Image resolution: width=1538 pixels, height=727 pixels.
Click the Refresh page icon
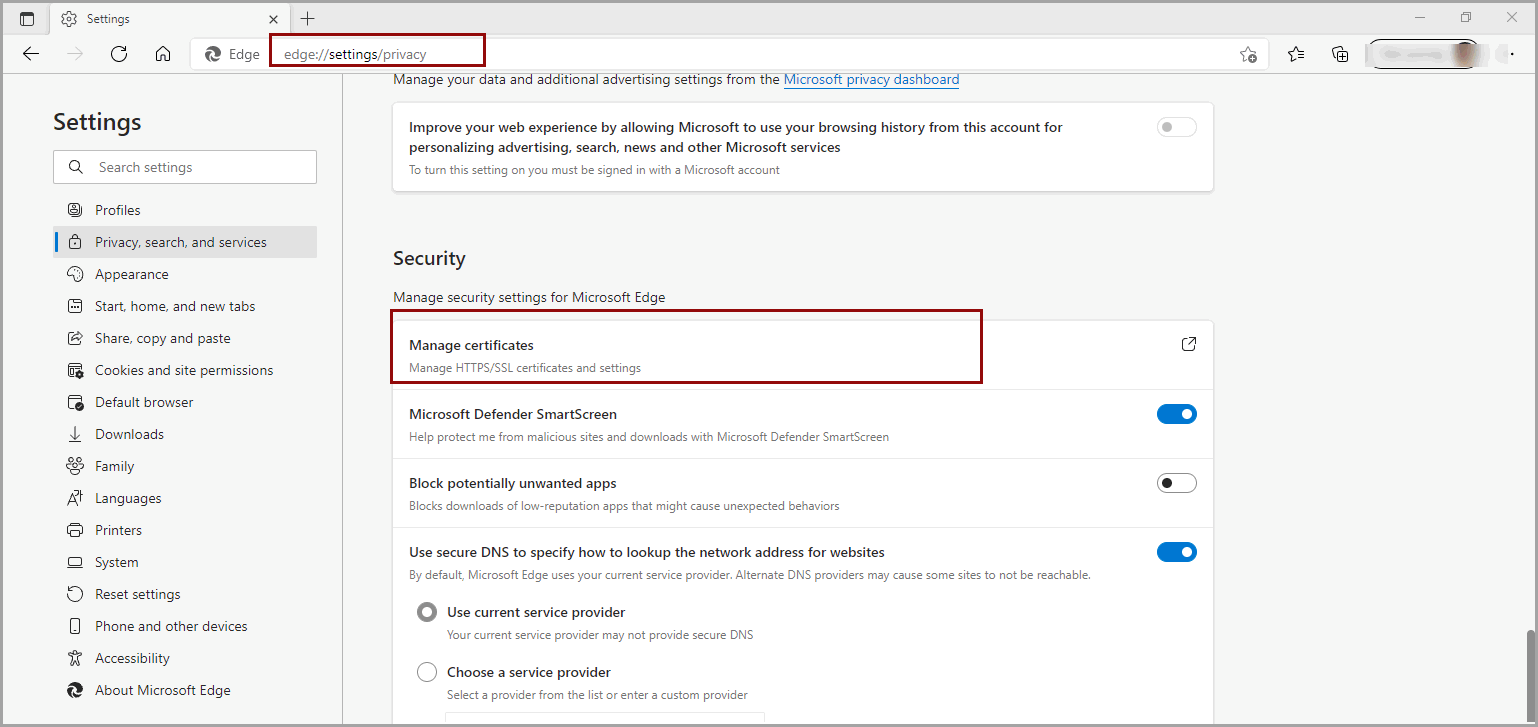(119, 54)
